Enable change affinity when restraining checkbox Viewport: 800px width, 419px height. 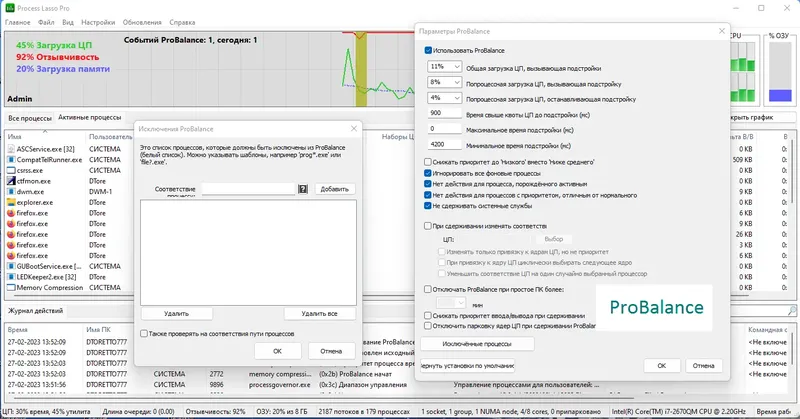428,226
